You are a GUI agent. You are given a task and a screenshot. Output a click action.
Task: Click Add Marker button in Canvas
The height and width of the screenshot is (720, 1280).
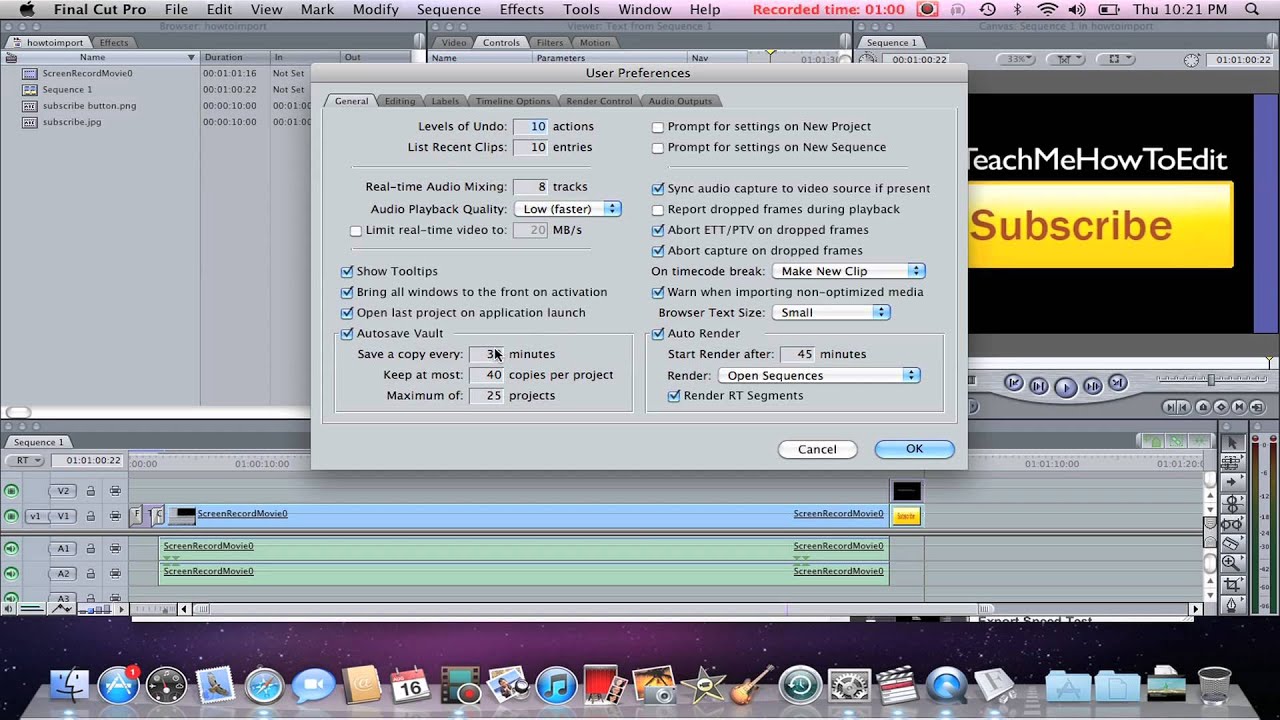(1203, 407)
